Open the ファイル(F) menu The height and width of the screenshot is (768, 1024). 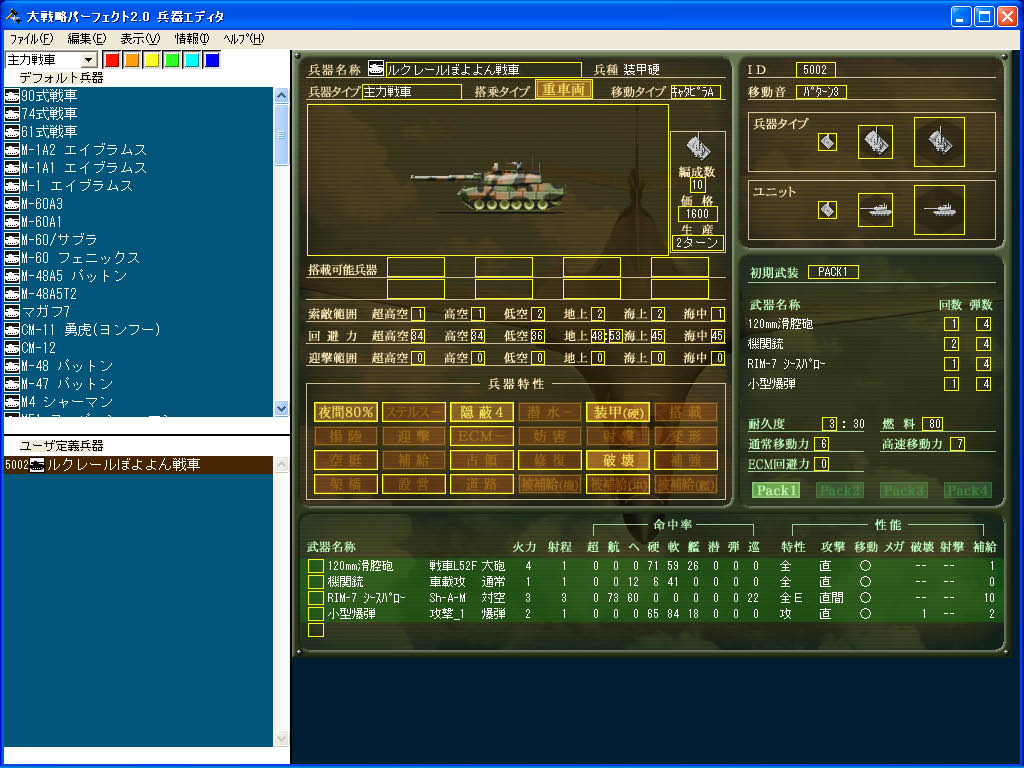[x=30, y=38]
